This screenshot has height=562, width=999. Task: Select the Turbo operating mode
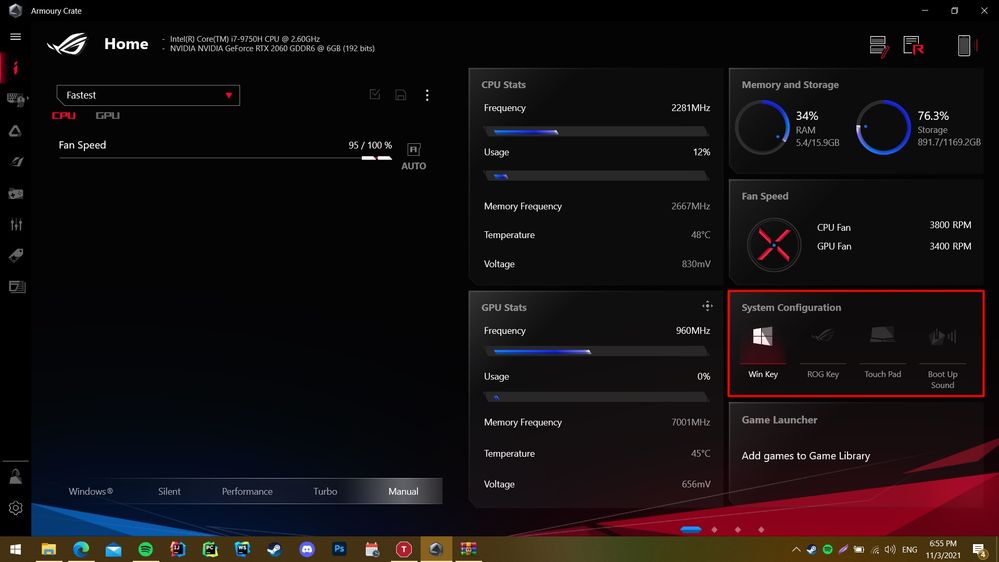pos(325,491)
